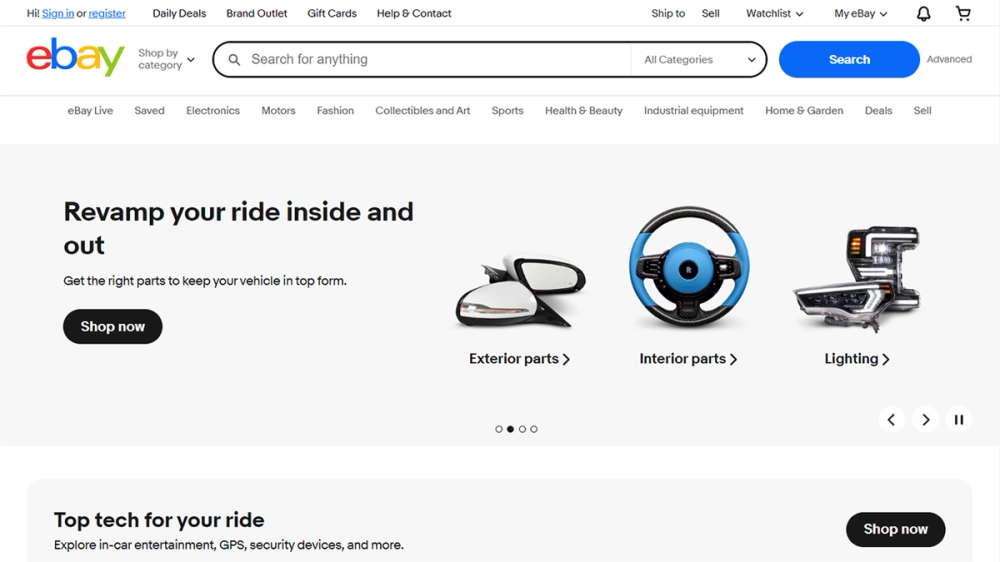Open the Sports category

507,110
